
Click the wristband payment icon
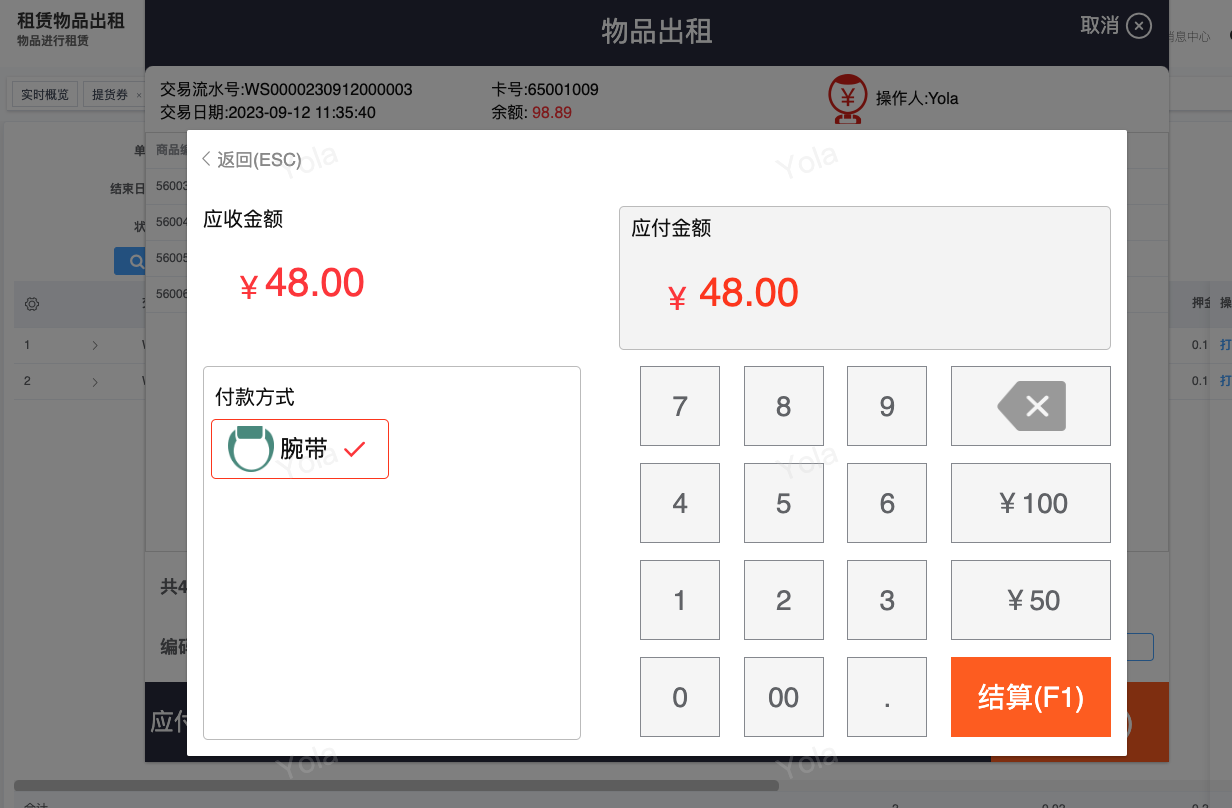[x=250, y=449]
